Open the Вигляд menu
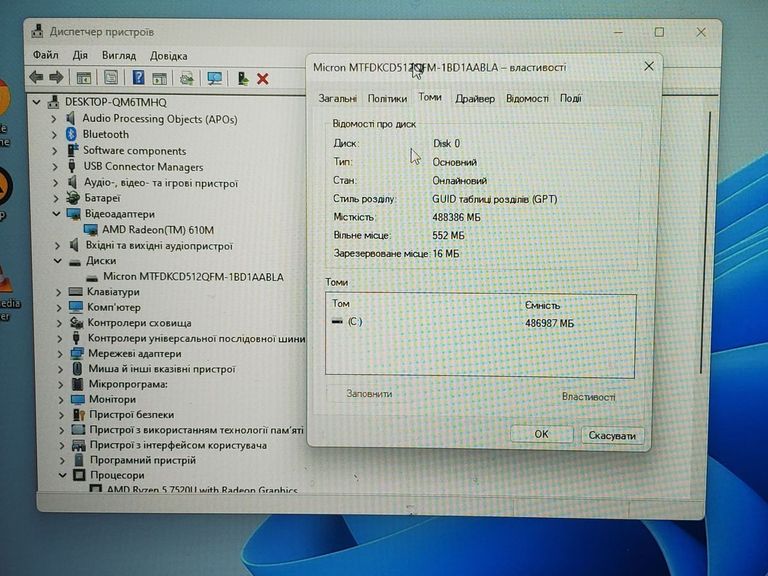Screen dimensions: 768x576 pyautogui.click(x=119, y=56)
